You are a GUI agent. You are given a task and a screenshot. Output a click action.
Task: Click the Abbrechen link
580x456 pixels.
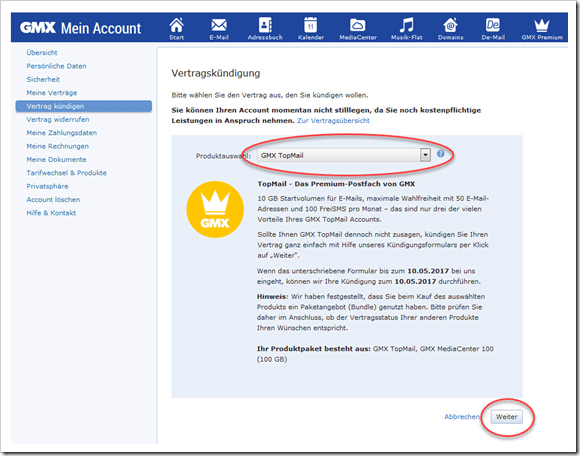click(462, 417)
